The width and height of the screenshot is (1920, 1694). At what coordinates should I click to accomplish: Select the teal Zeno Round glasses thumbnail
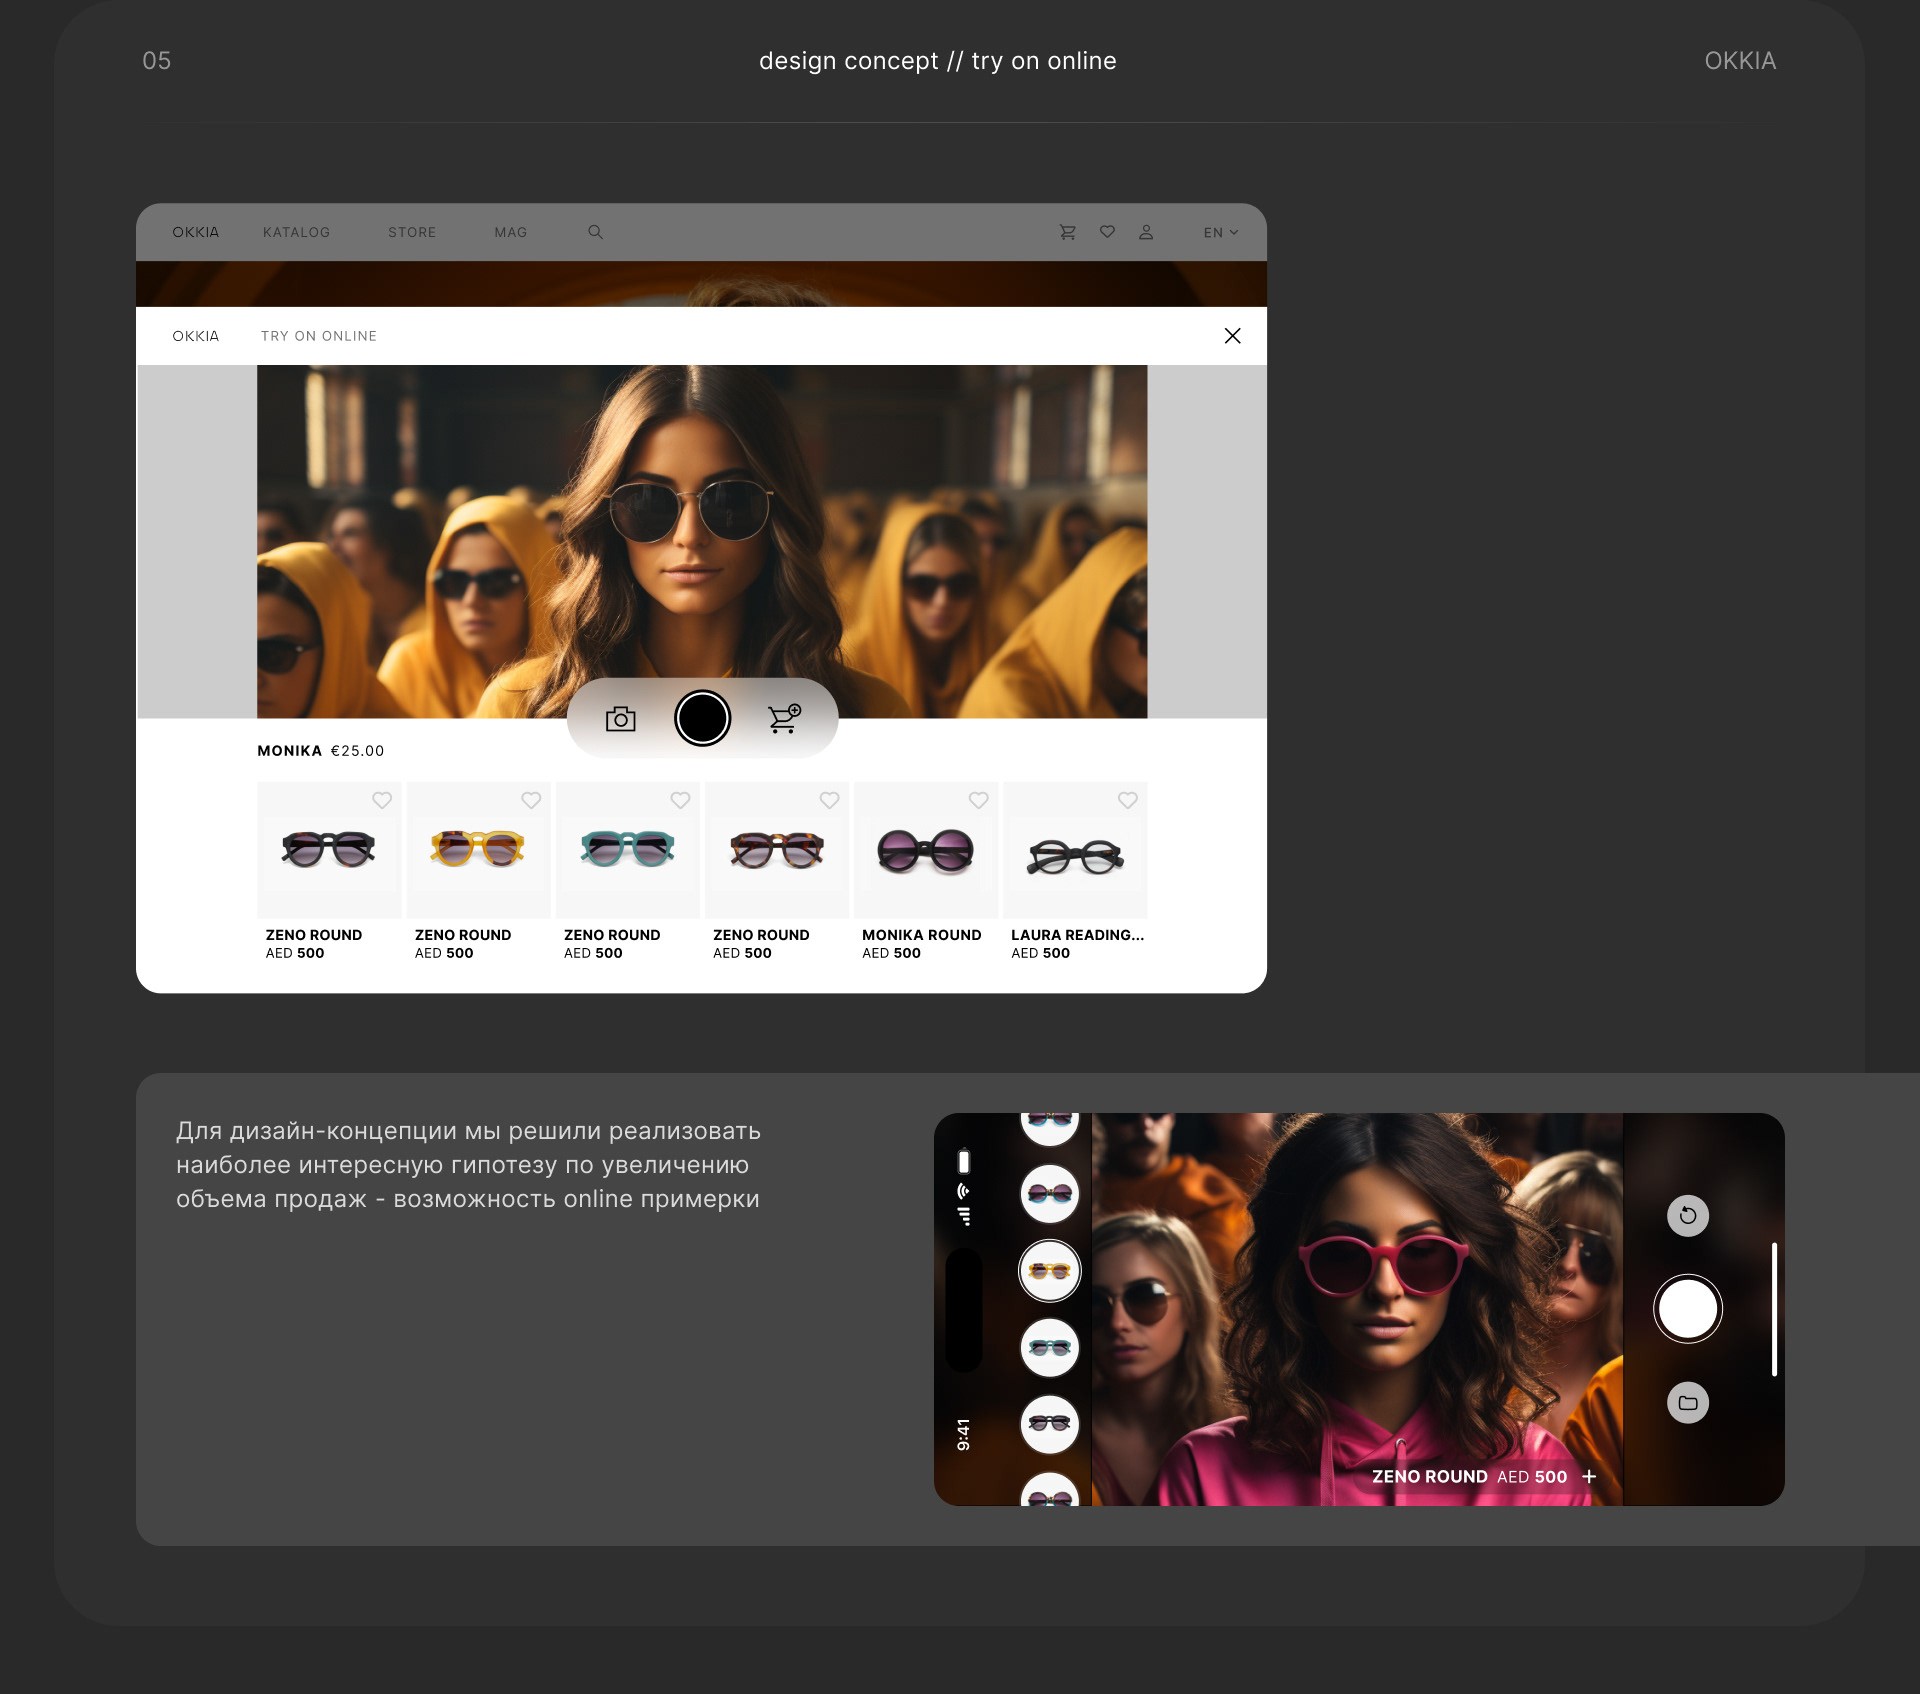pos(627,850)
